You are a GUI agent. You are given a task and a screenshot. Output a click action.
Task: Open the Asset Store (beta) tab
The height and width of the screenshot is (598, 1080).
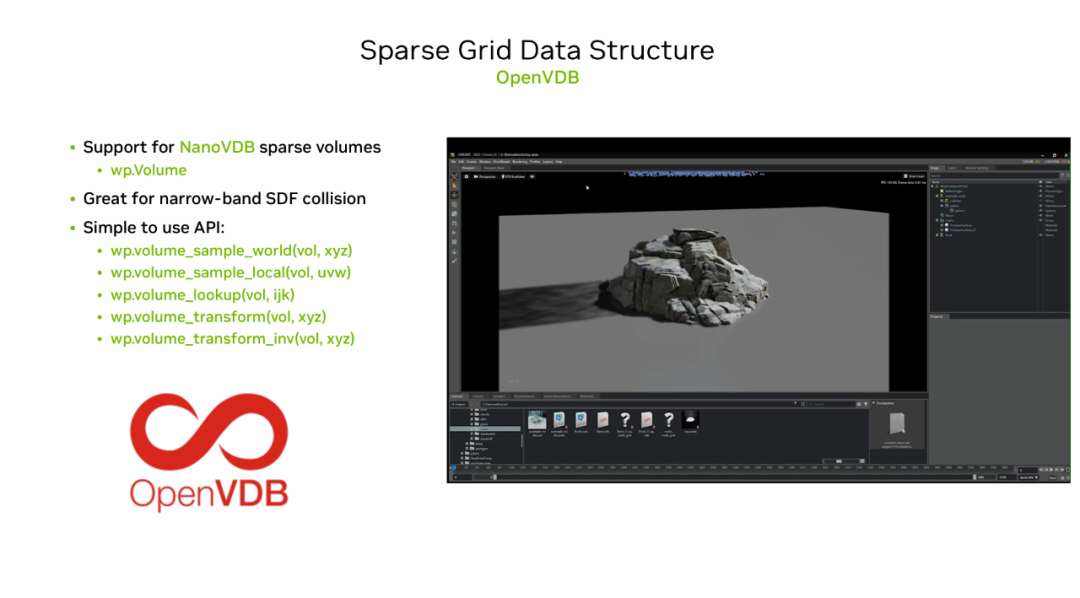(557, 396)
